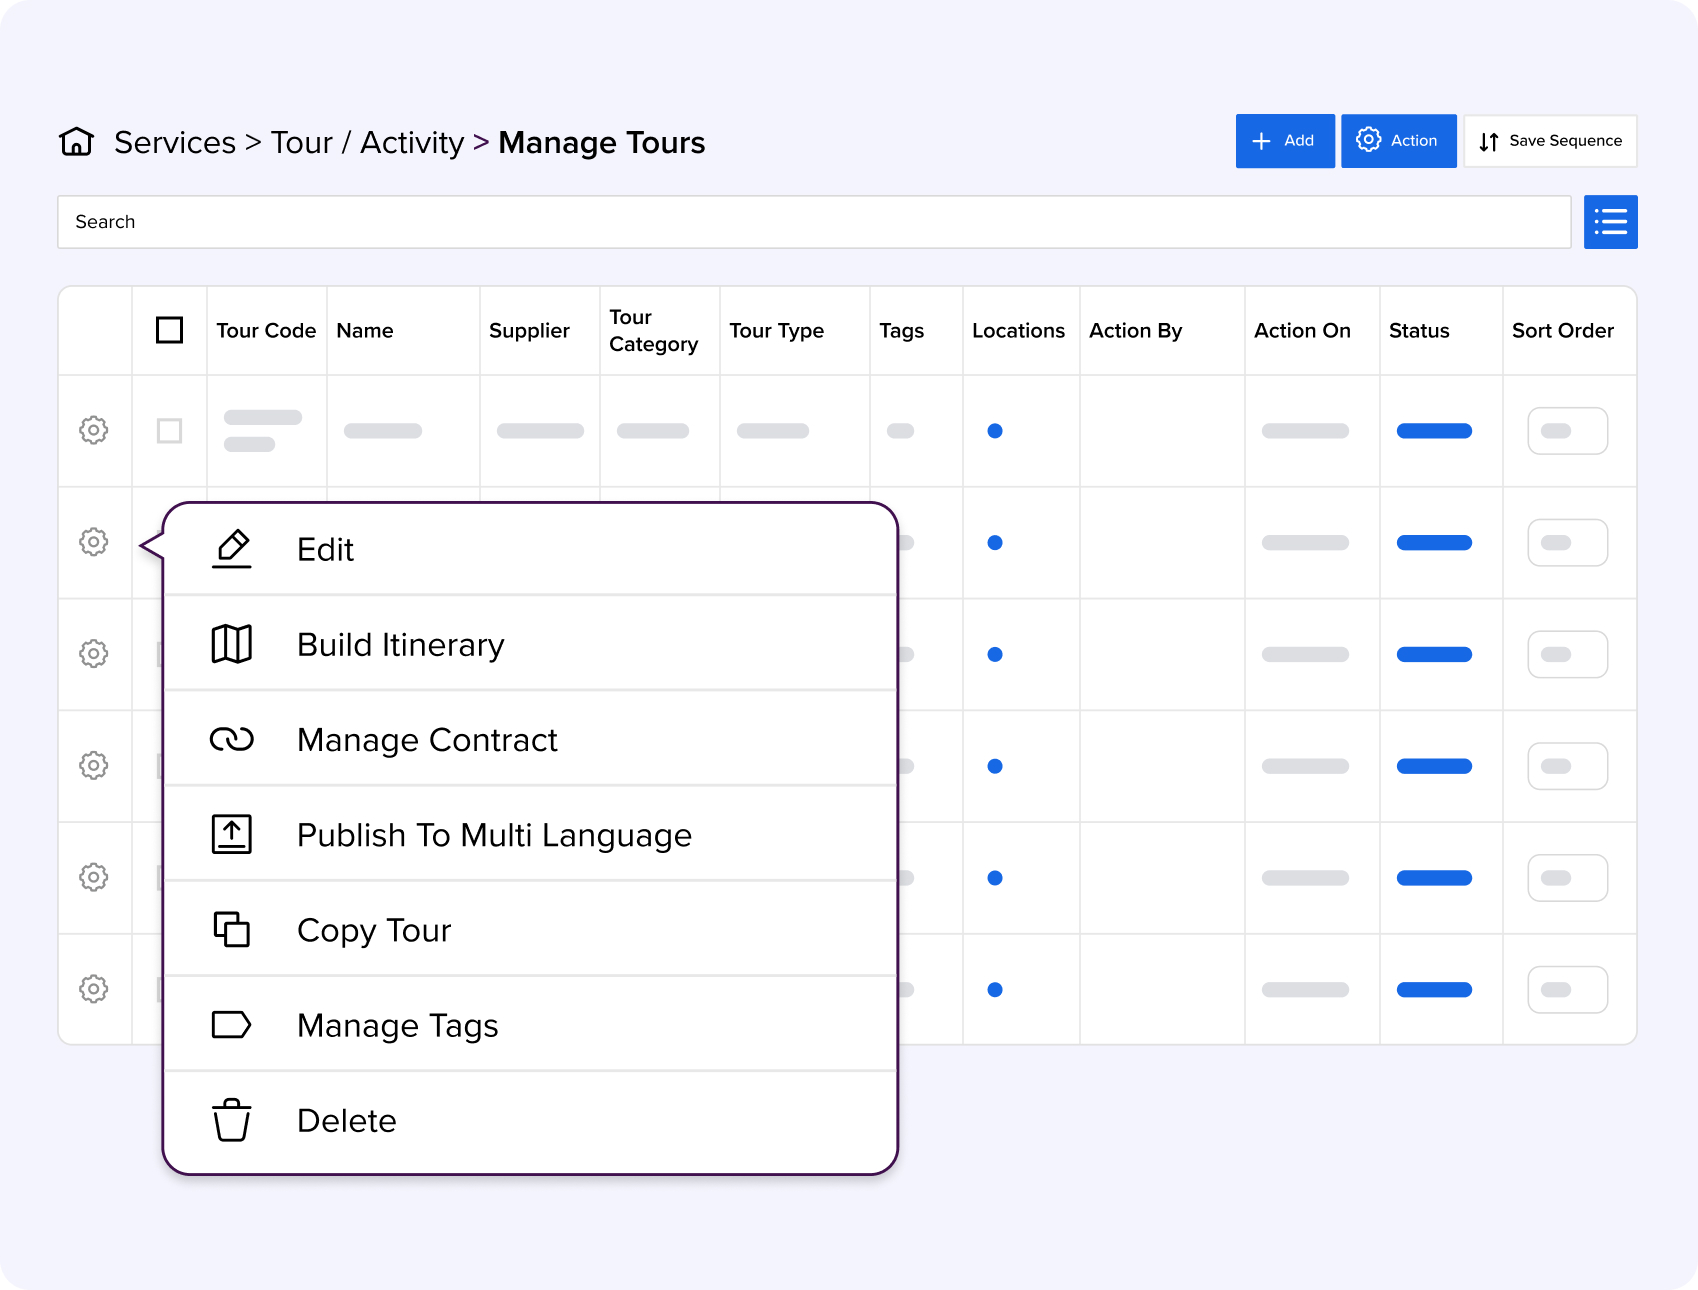This screenshot has width=1698, height=1290.
Task: Focus the Search input field
Action: (814, 222)
